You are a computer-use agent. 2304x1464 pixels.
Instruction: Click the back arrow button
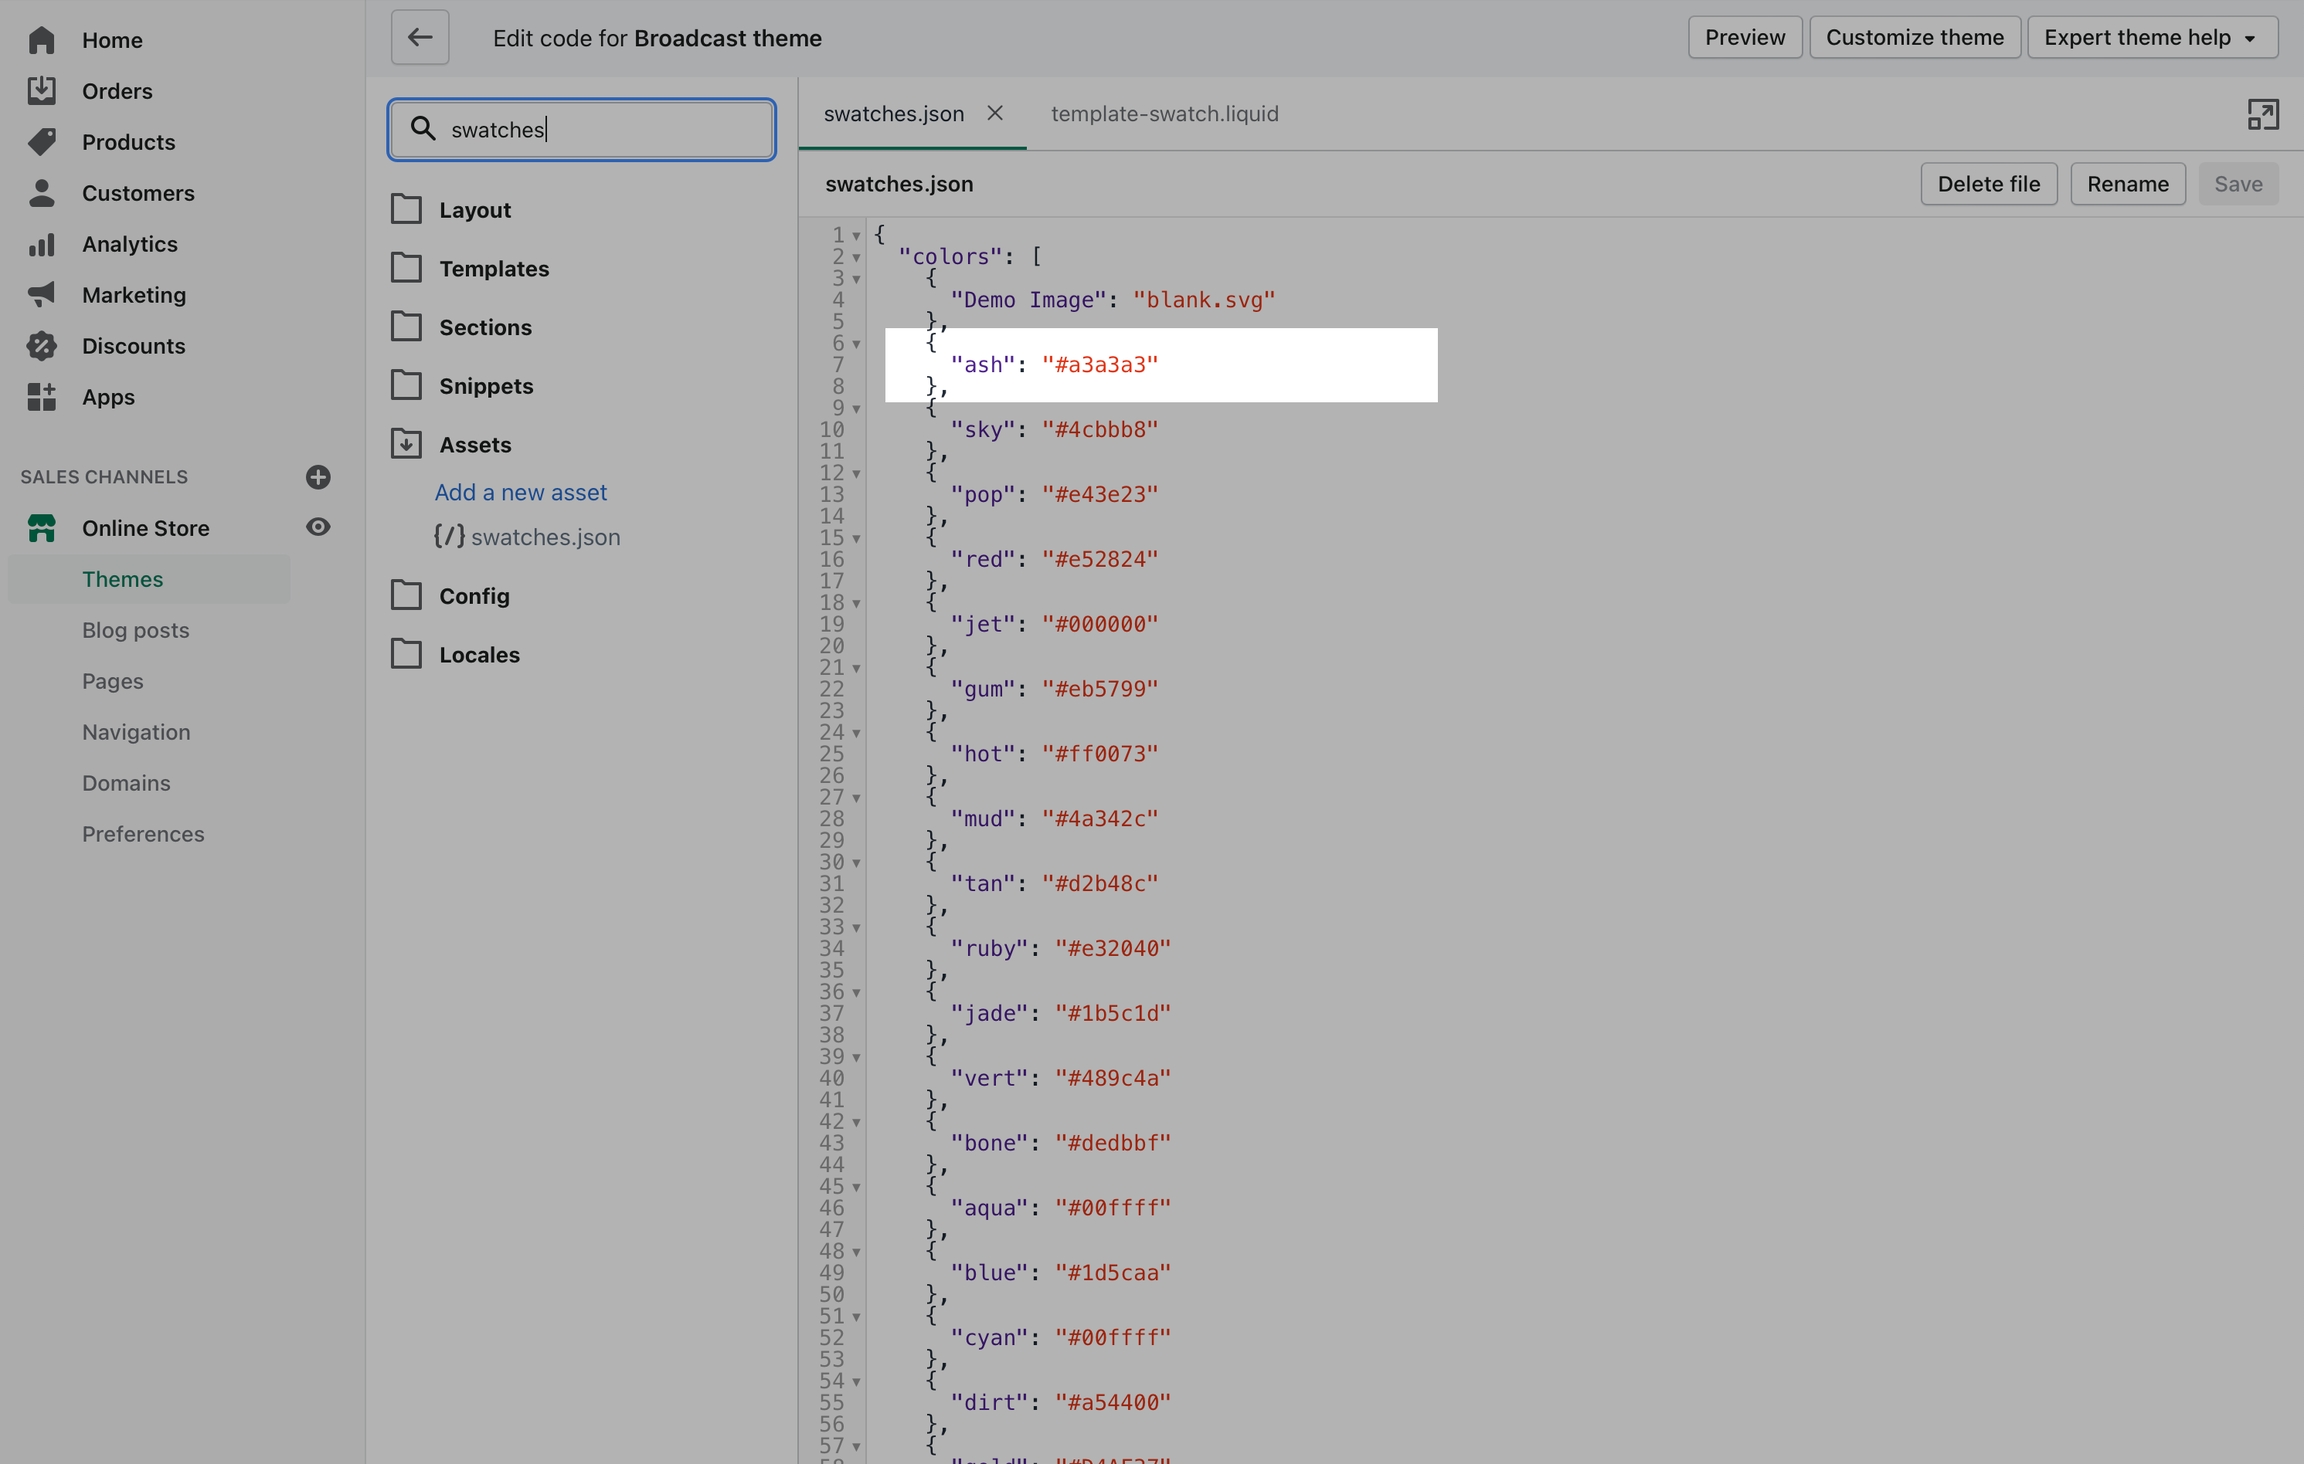(419, 38)
